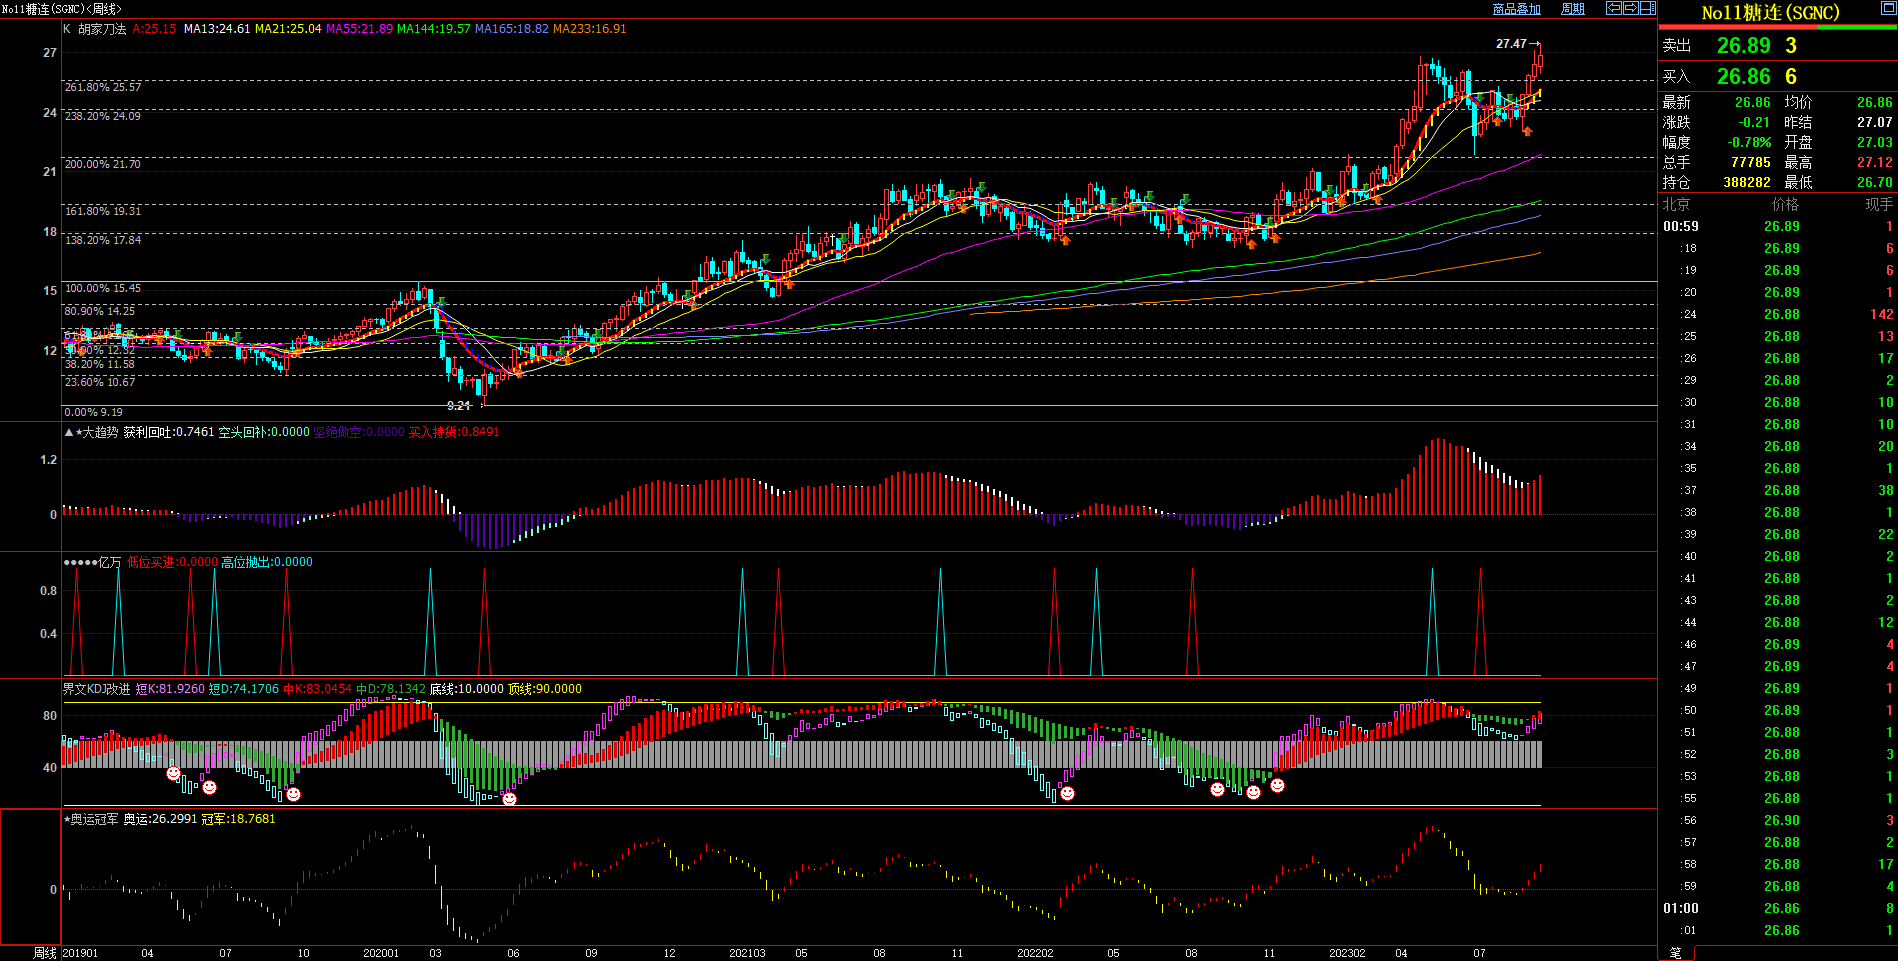Click the triangle icon before 大趋势 indicator
Screen dimensions: 1898x961
click(x=68, y=432)
